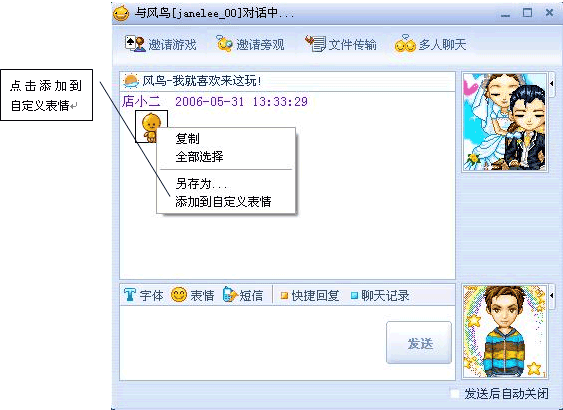Image resolution: width=563 pixels, height=410 pixels.
Task: Click the weather icon beside 凤鸟 status
Action: 131,81
